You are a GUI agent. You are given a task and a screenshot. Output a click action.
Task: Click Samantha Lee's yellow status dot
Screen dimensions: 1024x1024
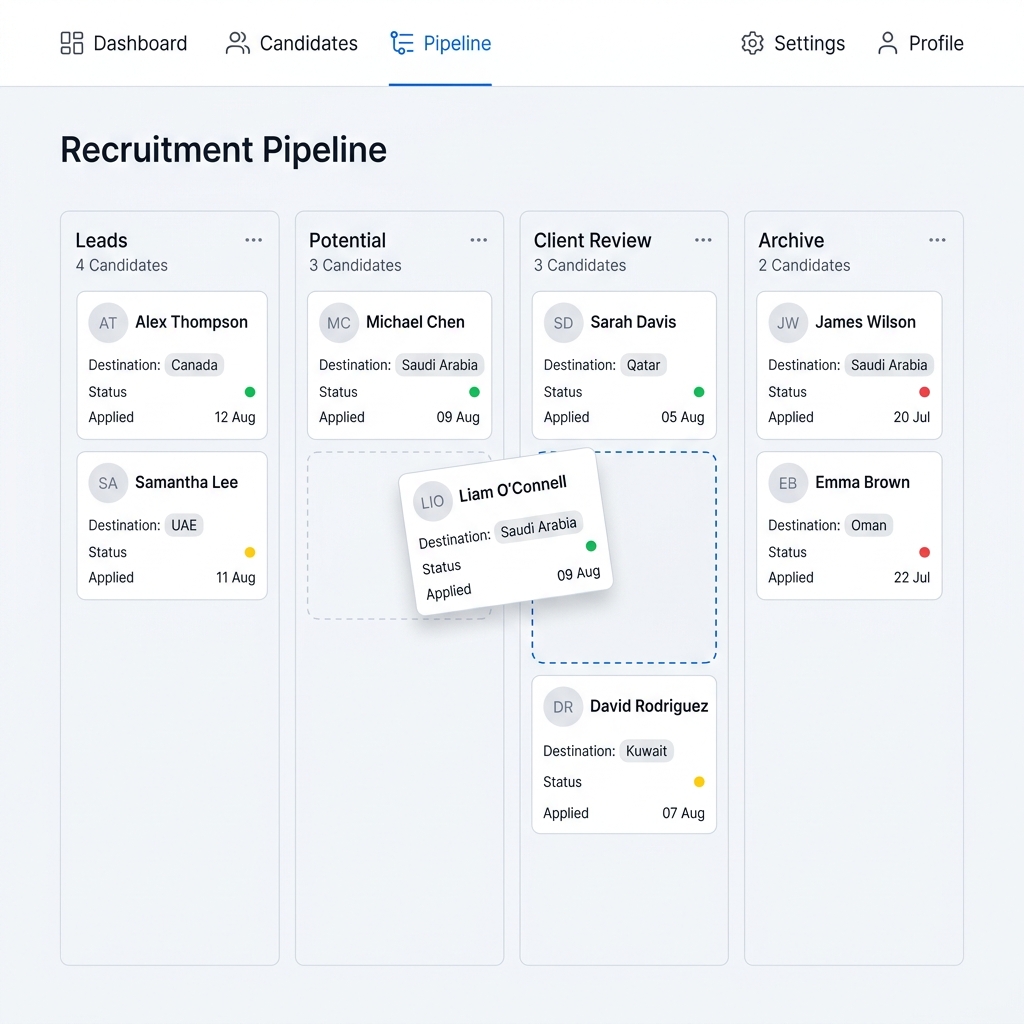[249, 552]
